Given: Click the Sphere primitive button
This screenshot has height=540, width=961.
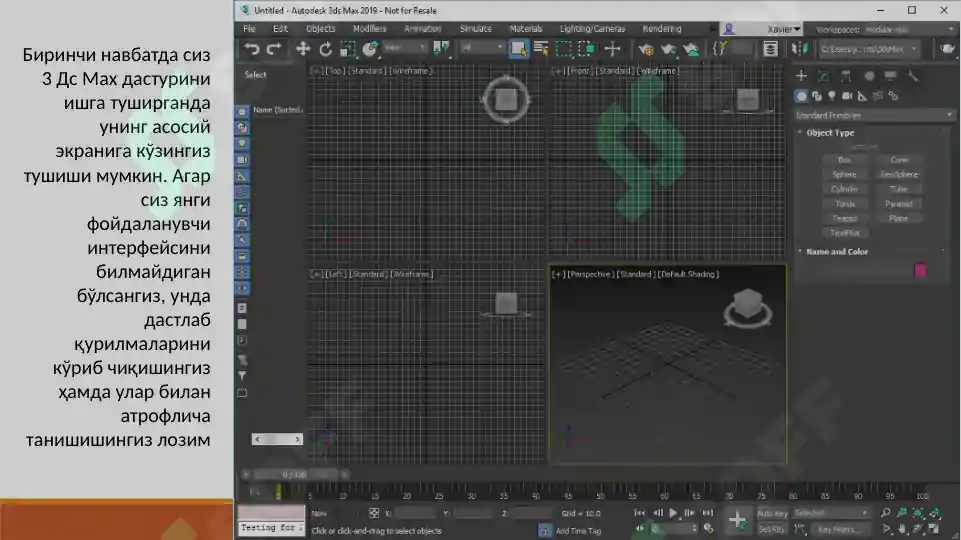Looking at the screenshot, I should (x=844, y=175).
